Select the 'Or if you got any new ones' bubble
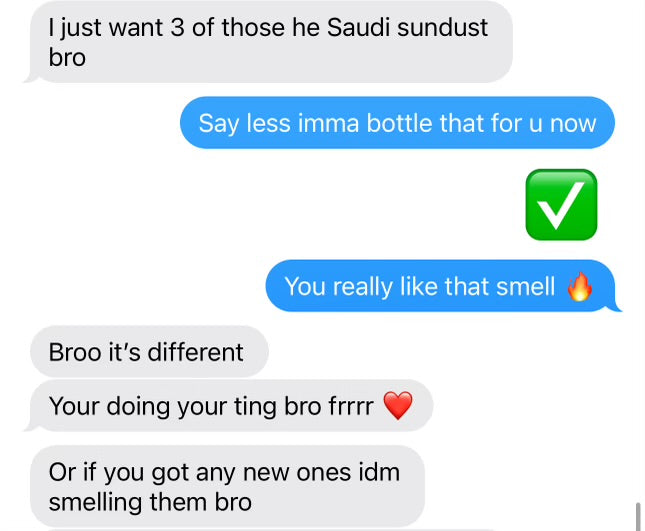 tap(227, 486)
